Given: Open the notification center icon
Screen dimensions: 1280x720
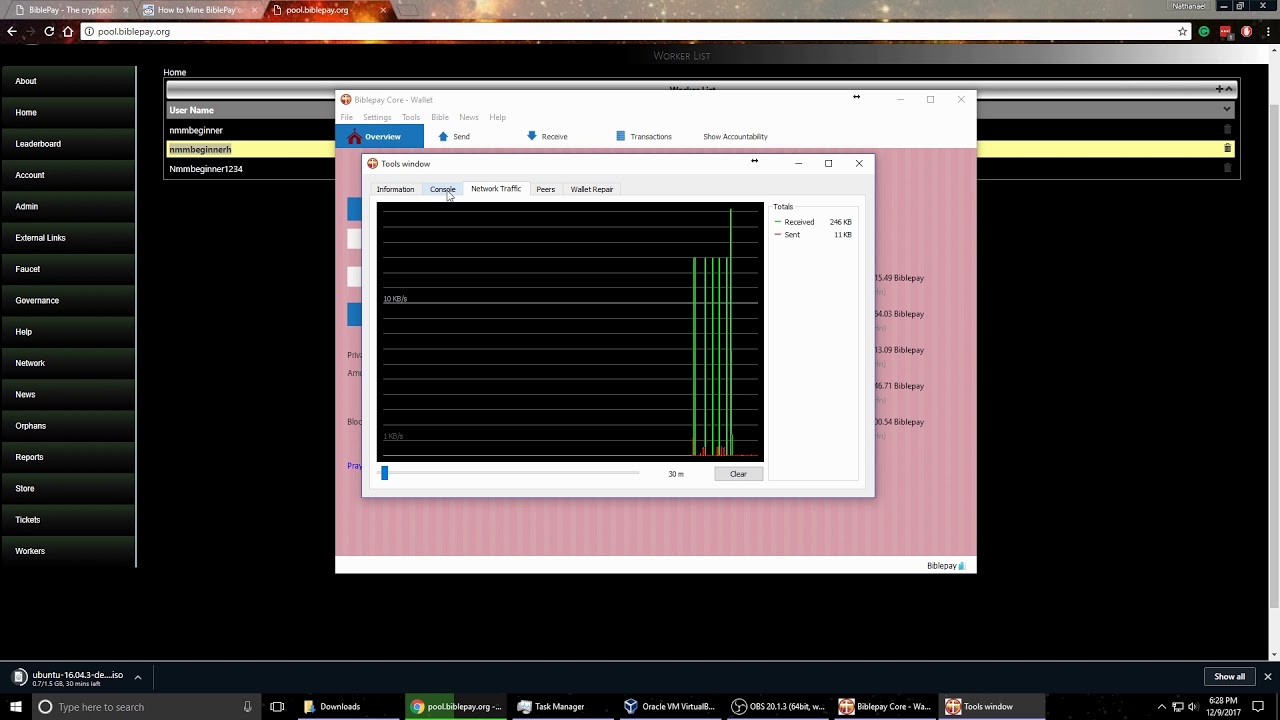Looking at the screenshot, I should point(1258,707).
